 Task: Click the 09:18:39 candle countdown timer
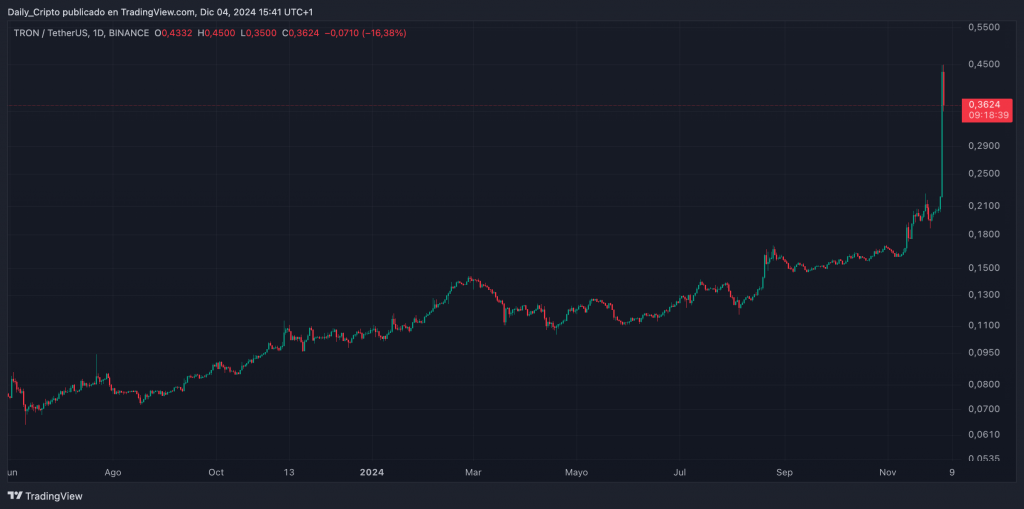[984, 116]
